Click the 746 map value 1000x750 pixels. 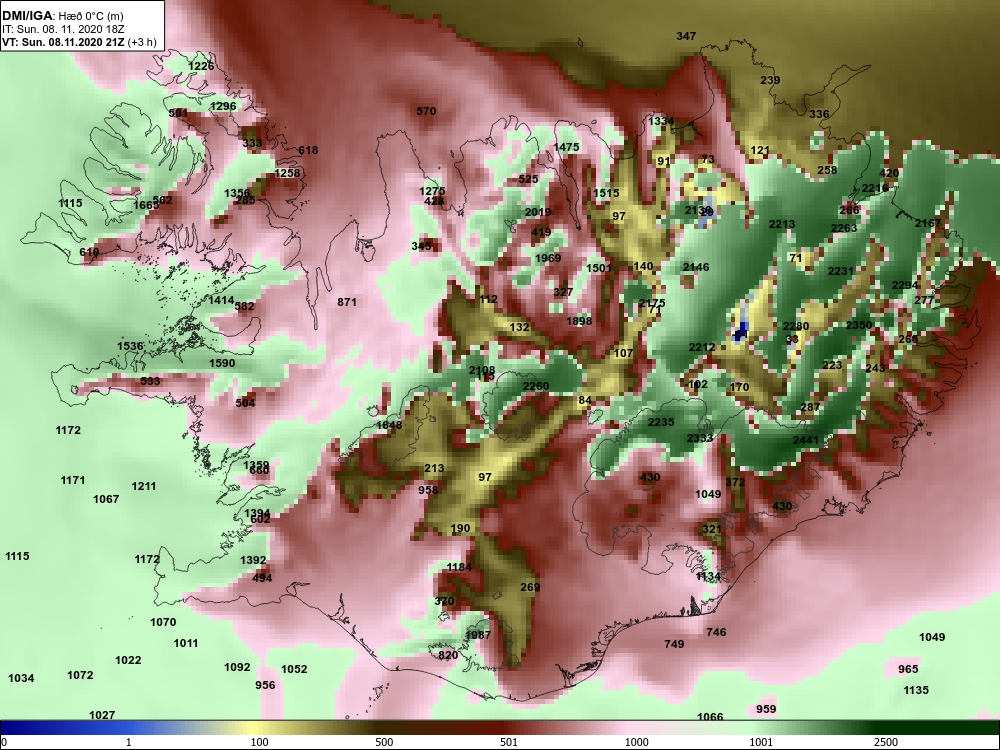pyautogui.click(x=716, y=632)
